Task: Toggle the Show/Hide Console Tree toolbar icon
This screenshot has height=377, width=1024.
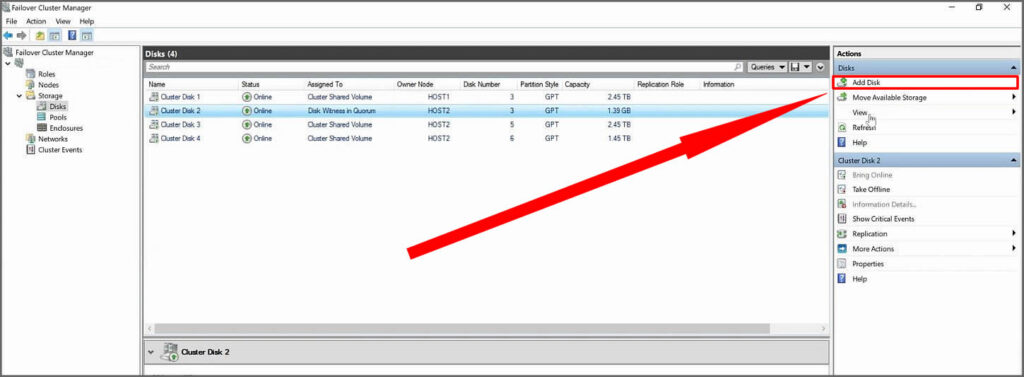Action: click(54, 35)
